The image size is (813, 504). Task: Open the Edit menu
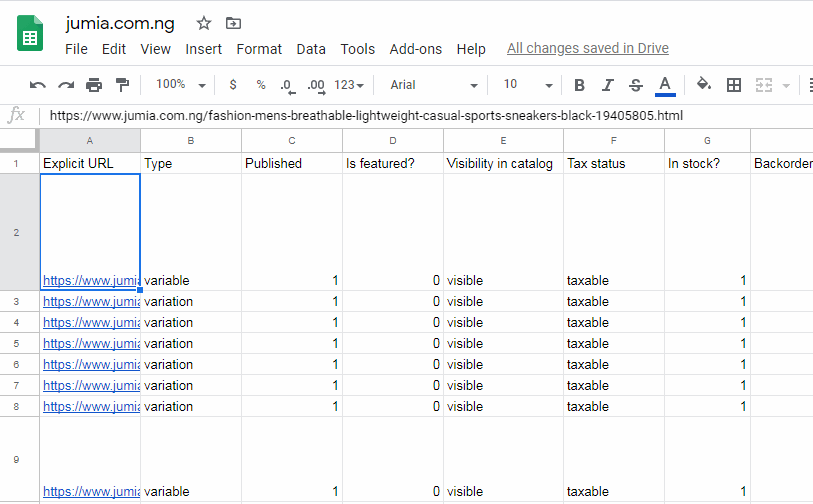(114, 49)
